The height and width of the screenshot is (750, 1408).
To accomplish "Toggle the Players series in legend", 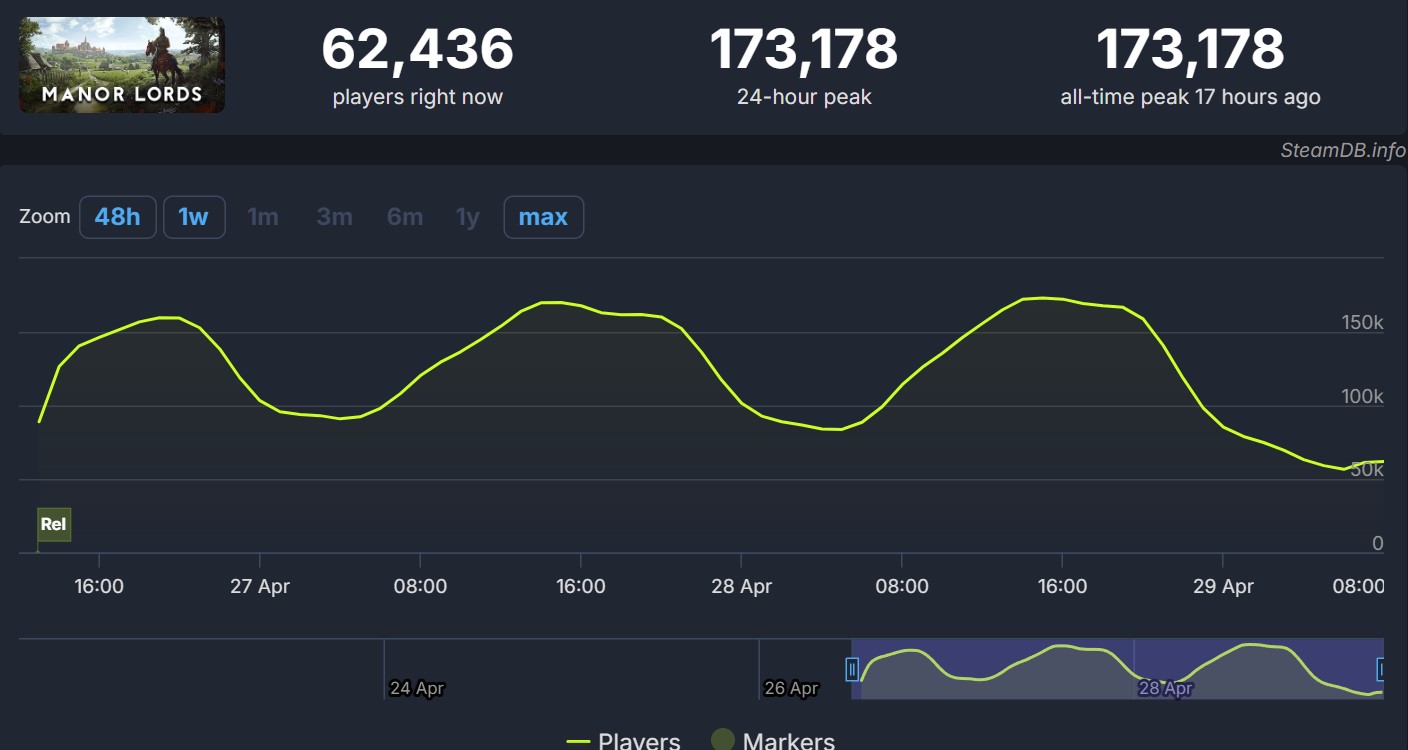I will (x=624, y=741).
